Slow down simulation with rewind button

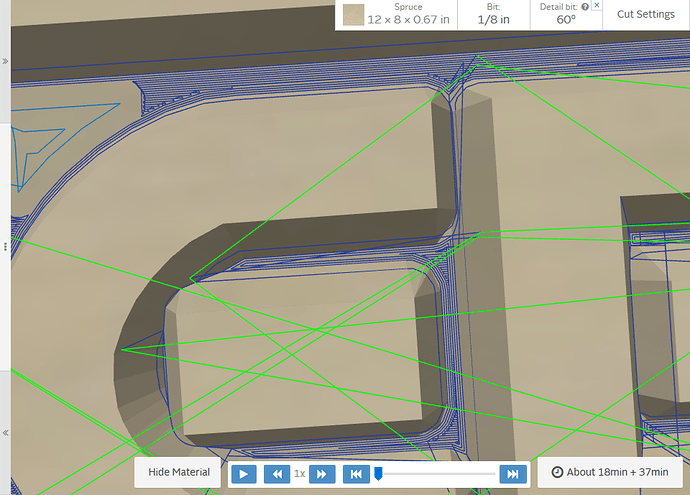click(277, 474)
